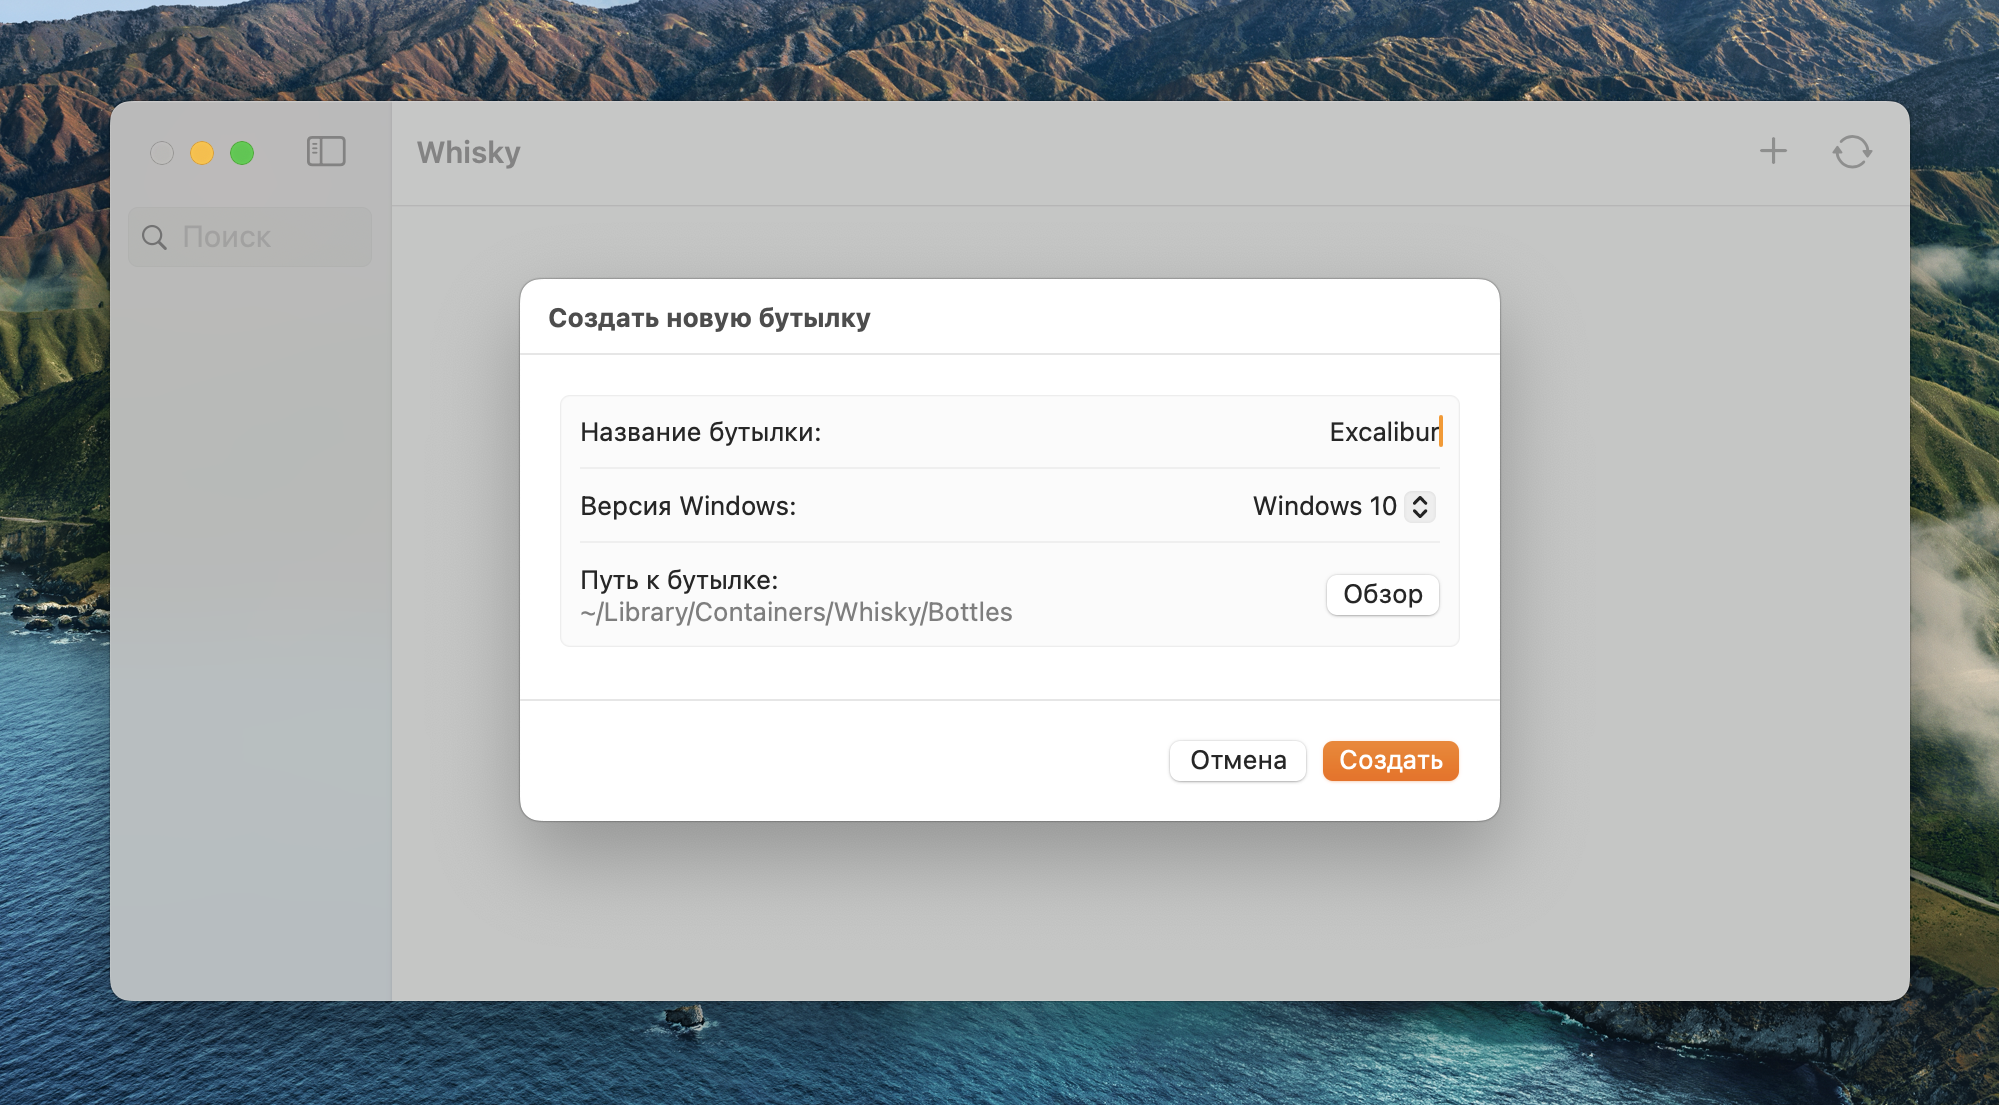Click the magnifier icon in search field
1999x1105 pixels.
pos(154,237)
